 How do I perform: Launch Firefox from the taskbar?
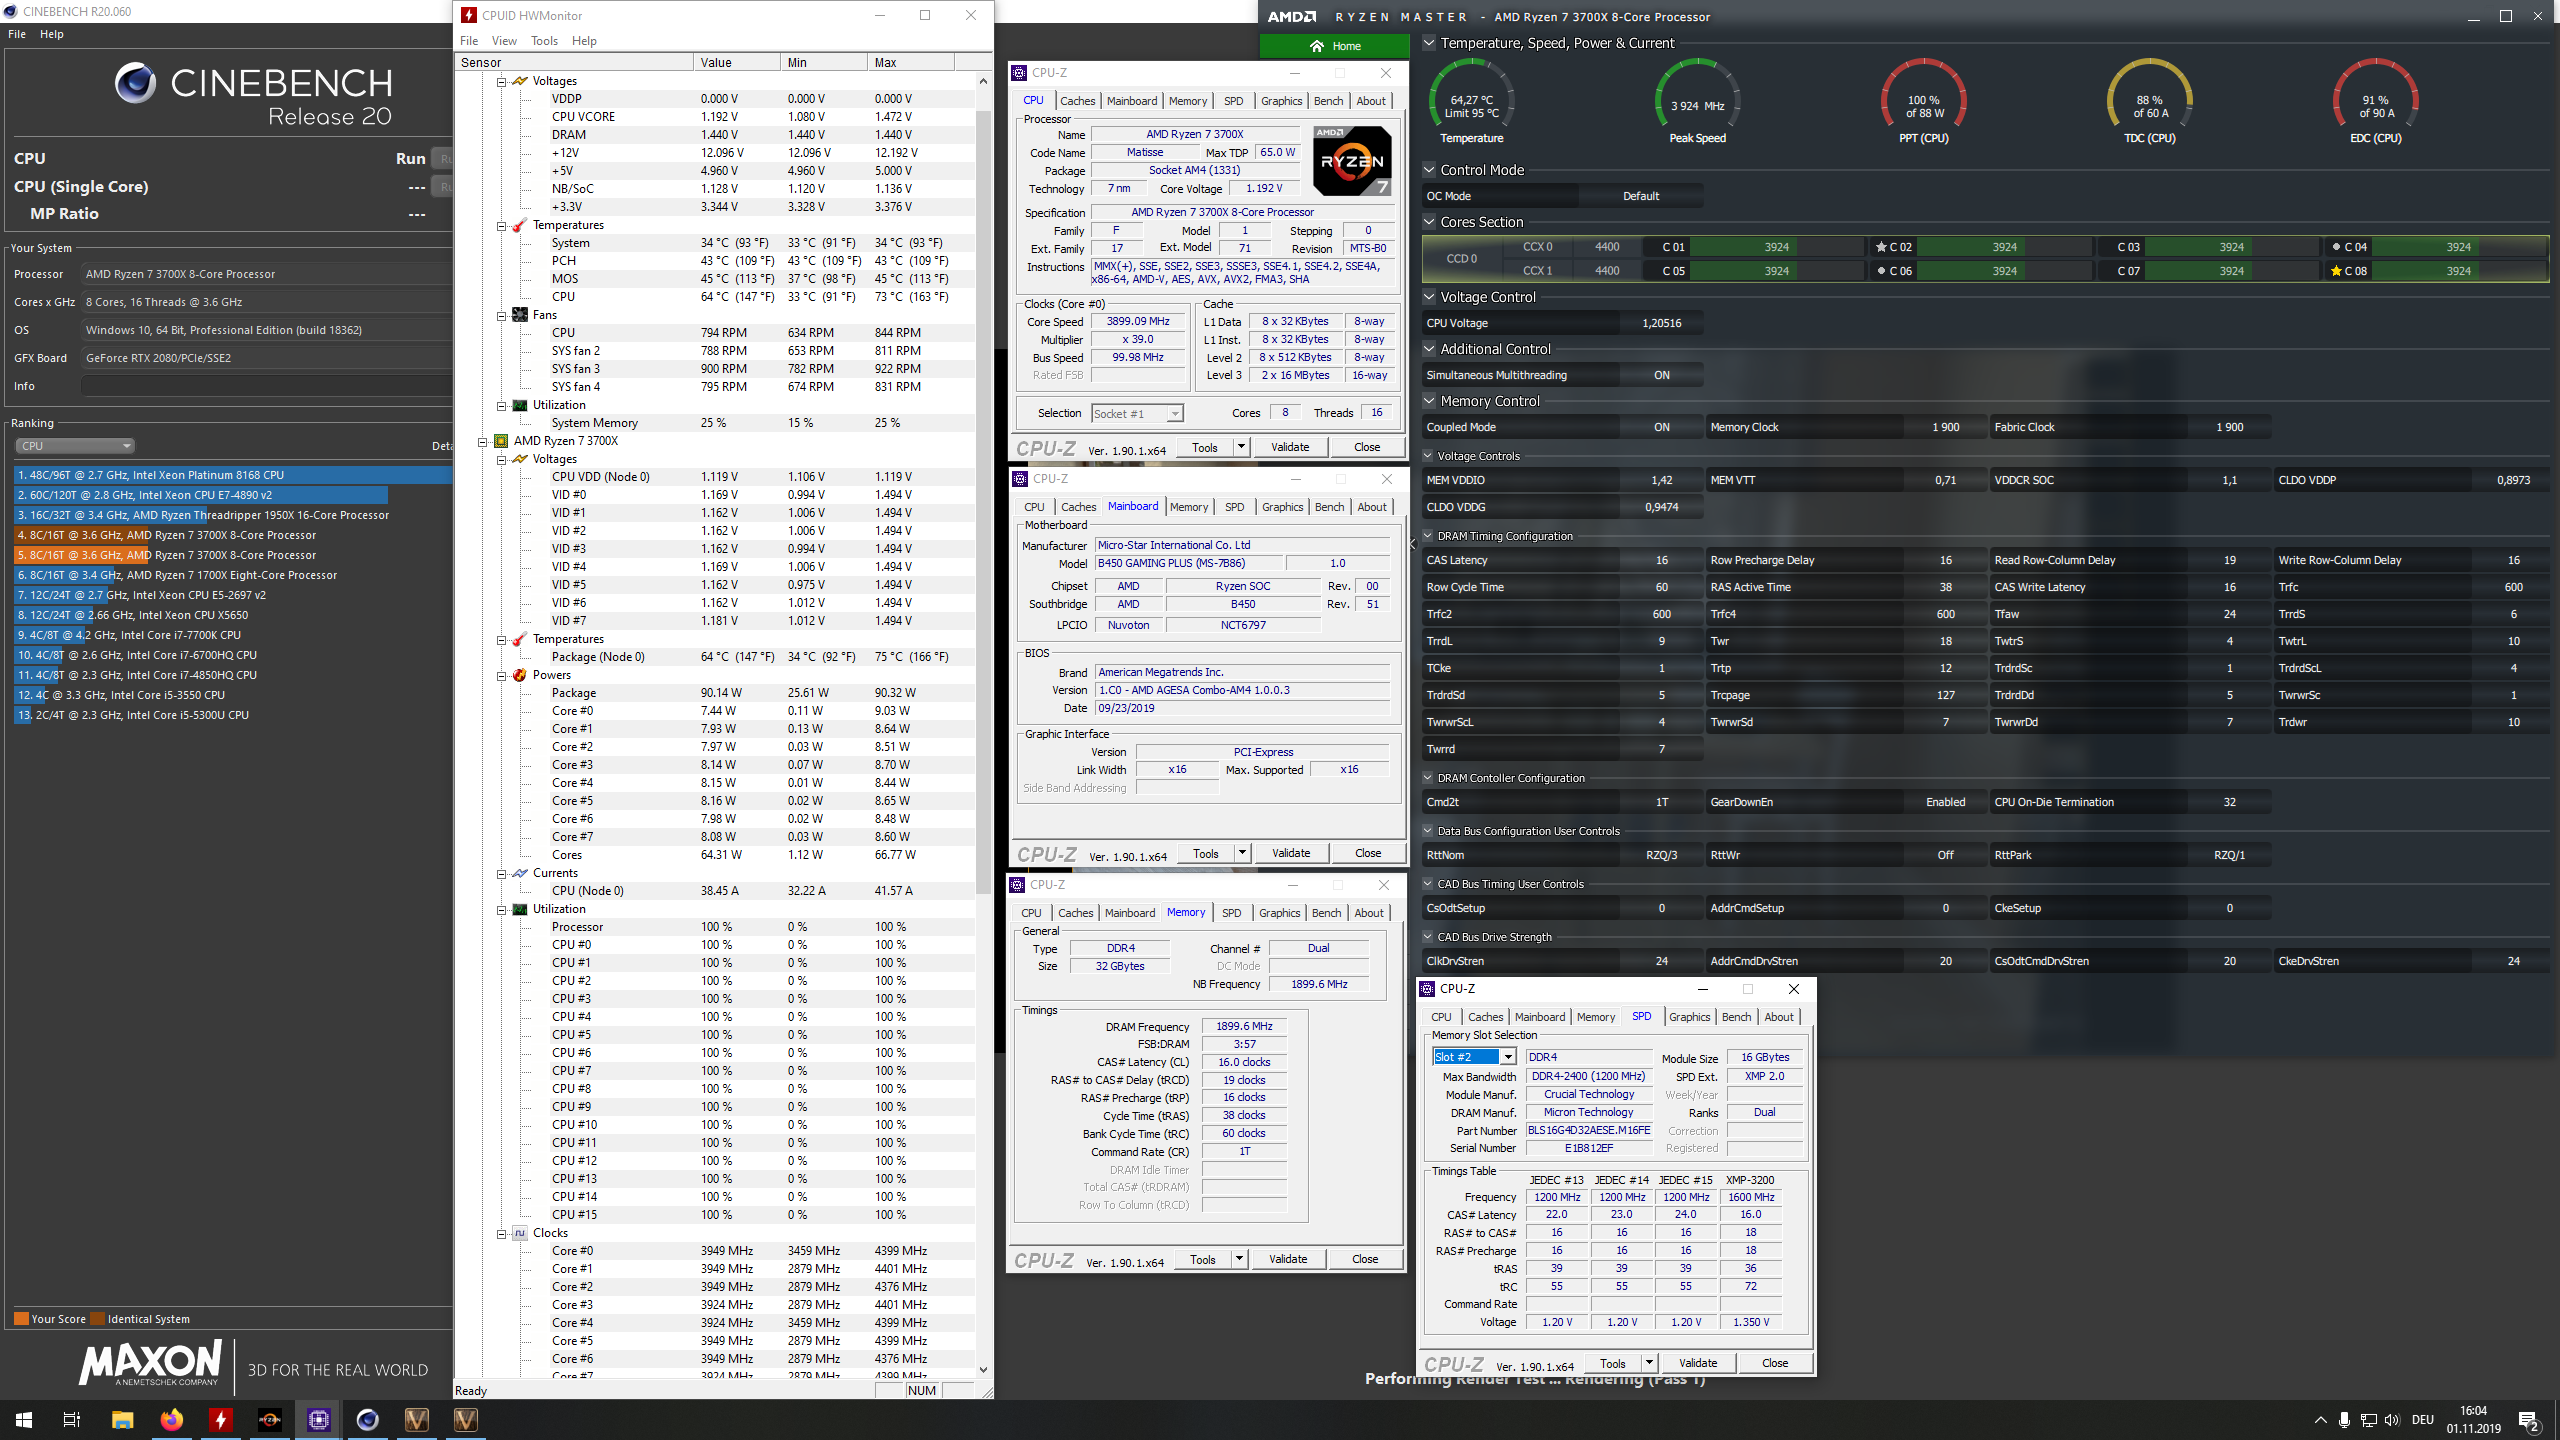pos(172,1419)
